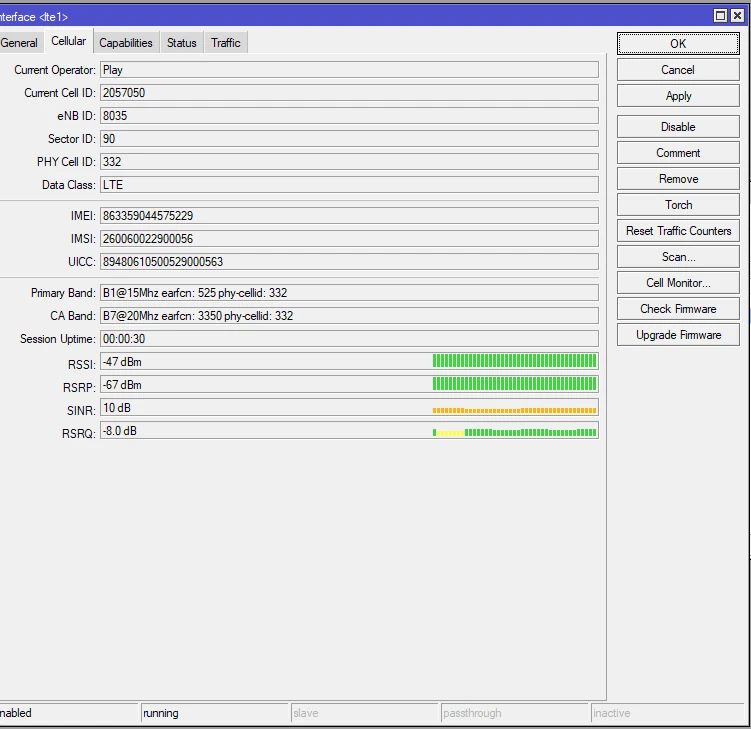The height and width of the screenshot is (729, 751).
Task: Select the Cellular tab
Action: coord(68,41)
